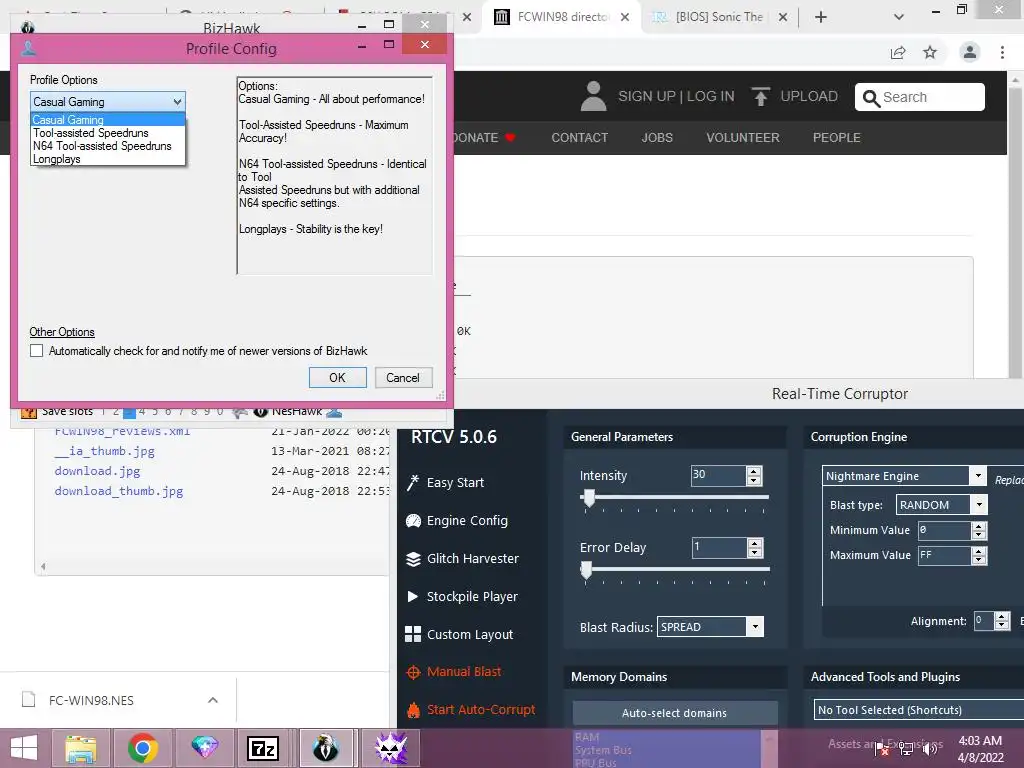Viewport: 1024px width, 768px height.
Task: Click the Minimum Value input field
Action: (944, 530)
